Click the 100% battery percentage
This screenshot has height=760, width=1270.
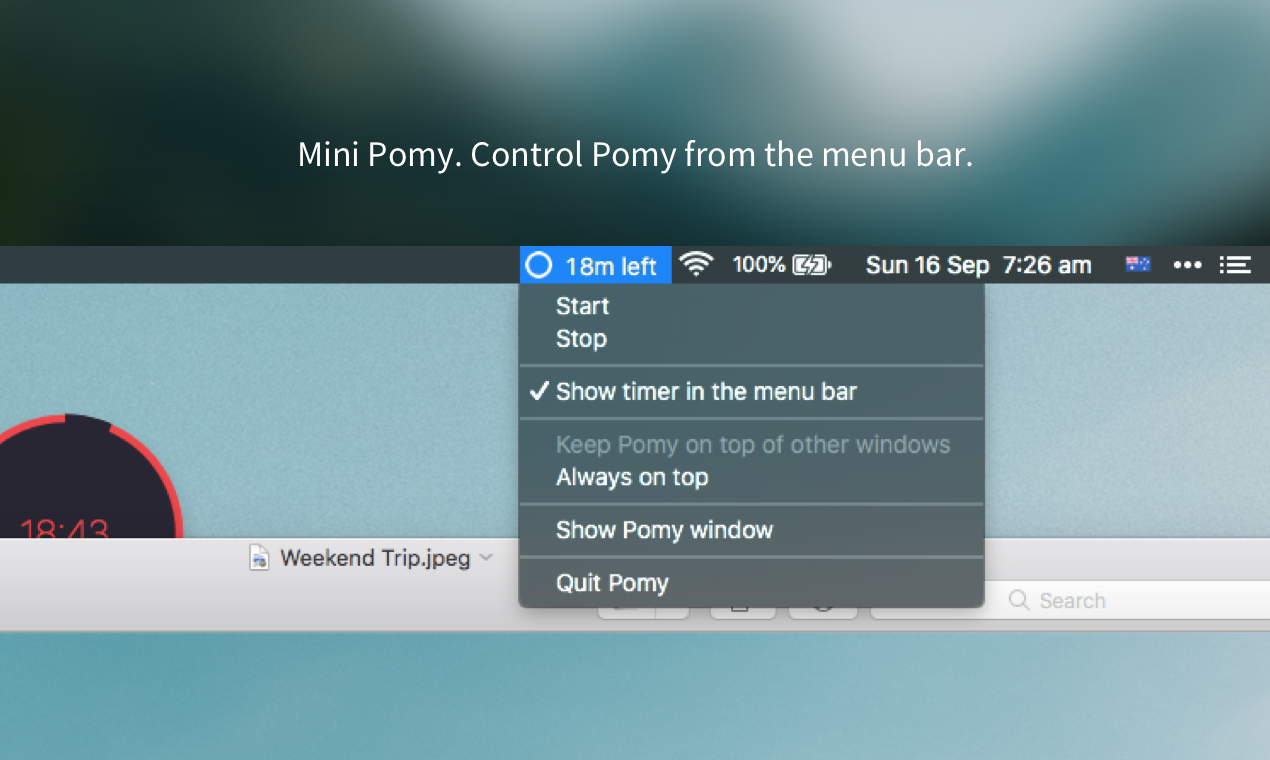(759, 265)
